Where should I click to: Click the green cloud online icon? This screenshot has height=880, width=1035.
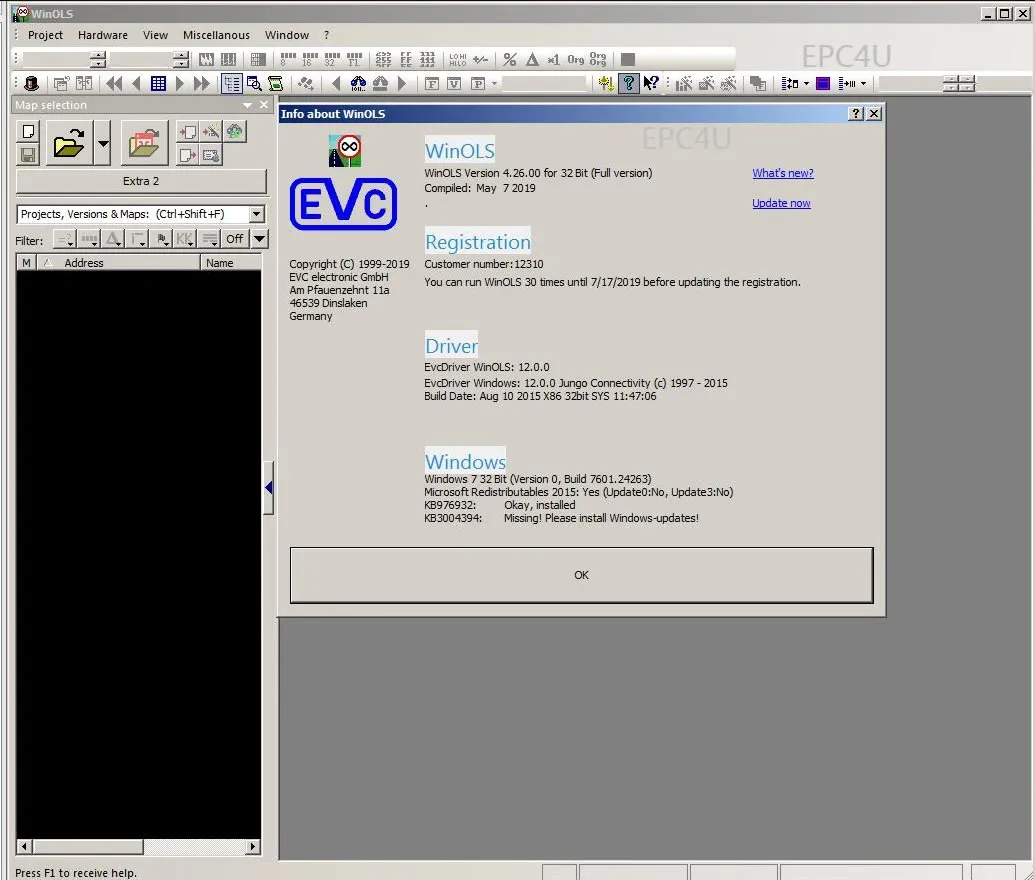point(234,131)
